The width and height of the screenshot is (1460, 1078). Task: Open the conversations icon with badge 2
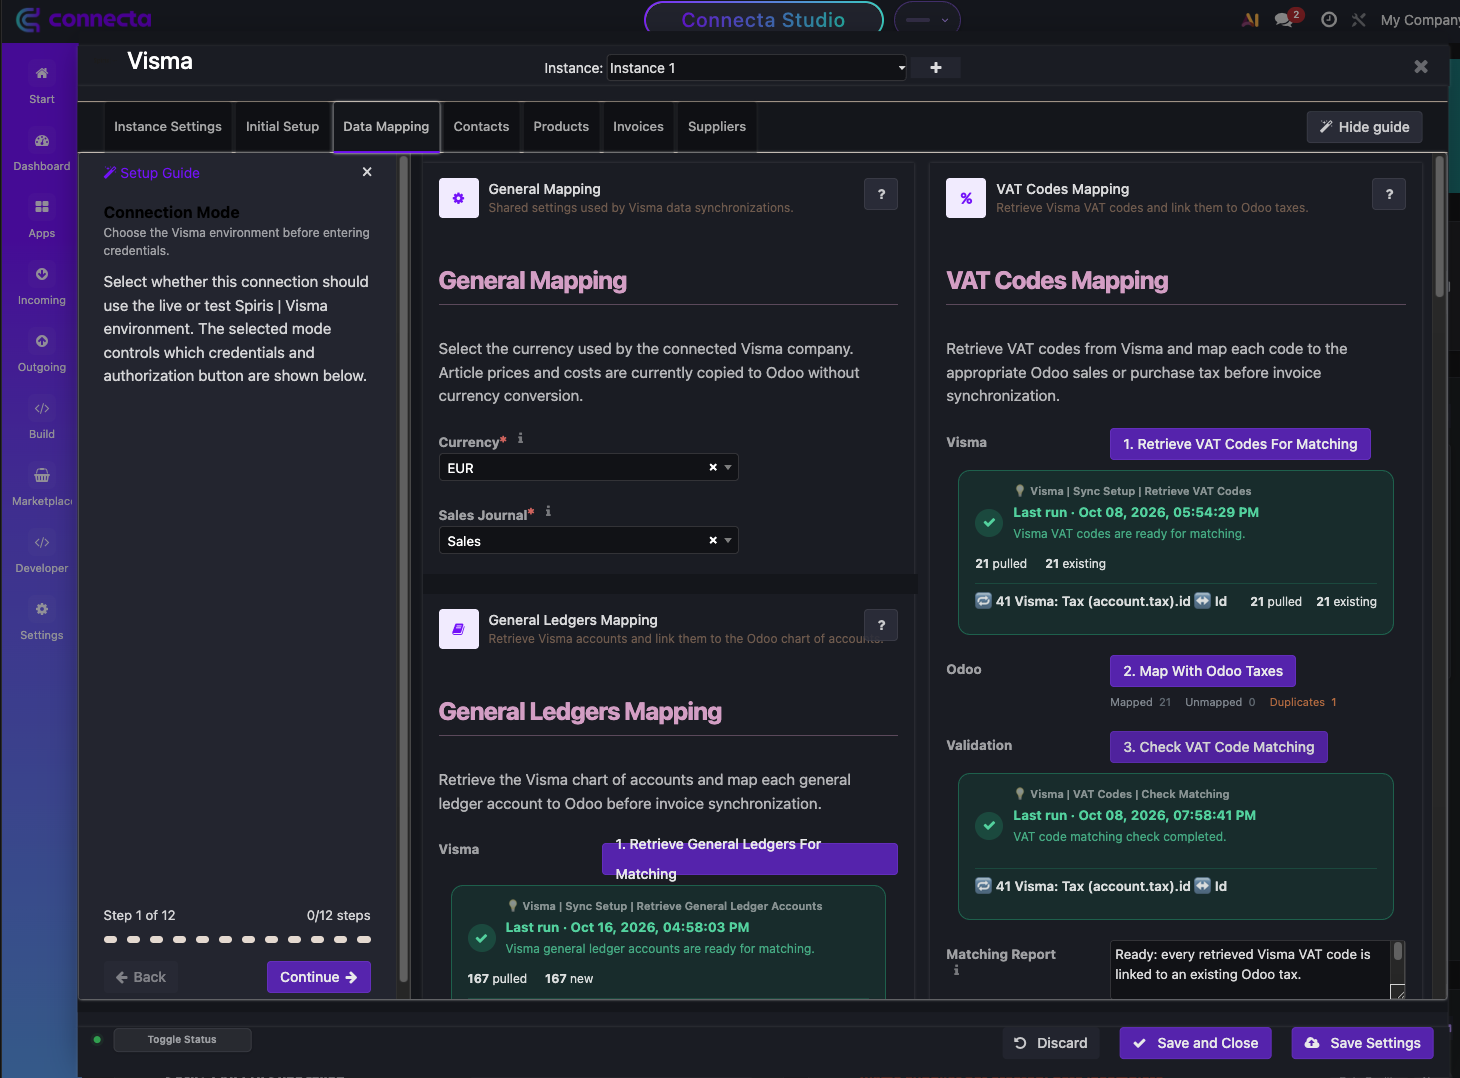pos(1286,19)
